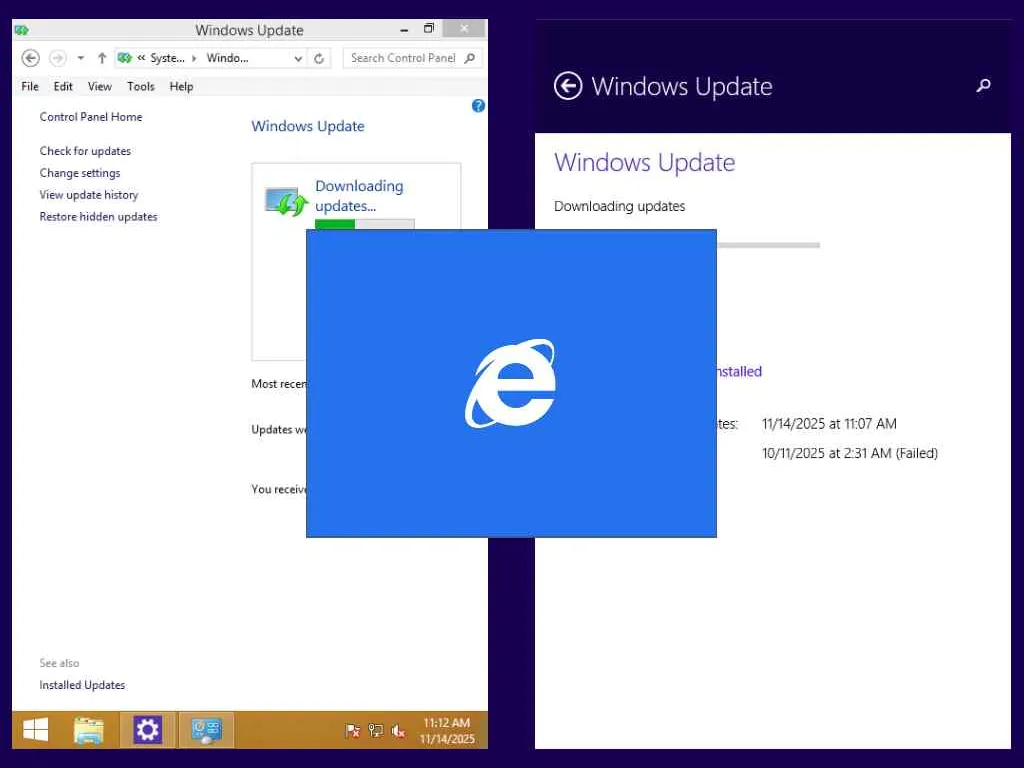Click the 10/11/2025 at 2:31 AM (Failed) text

850,453
